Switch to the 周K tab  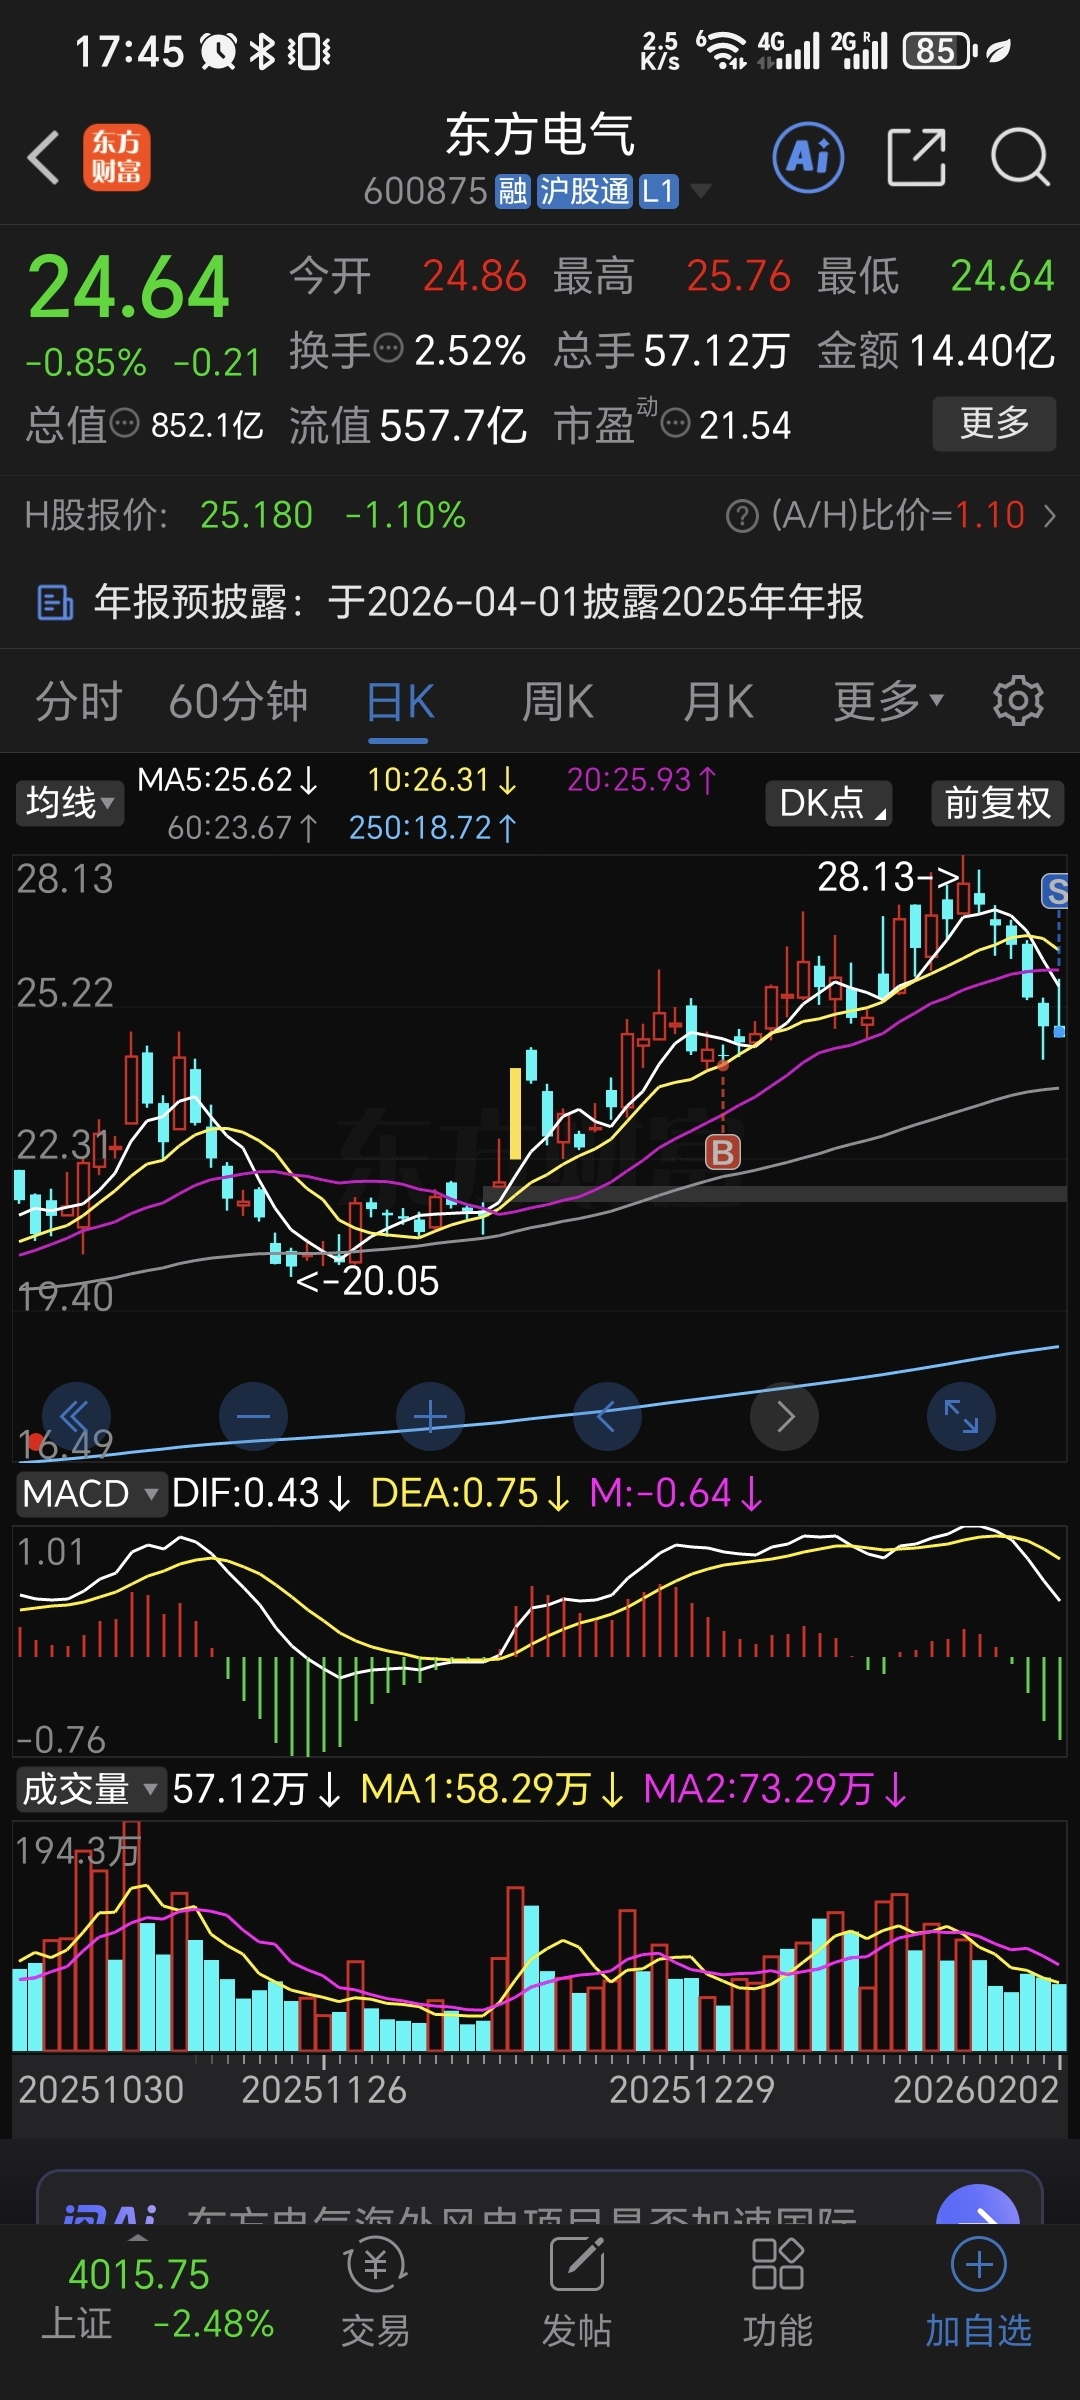pos(558,701)
